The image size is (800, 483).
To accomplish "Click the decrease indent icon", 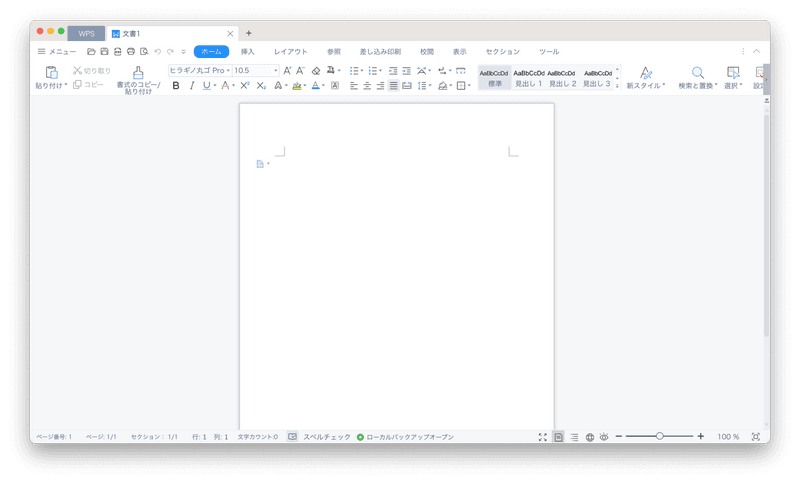I will coord(393,70).
